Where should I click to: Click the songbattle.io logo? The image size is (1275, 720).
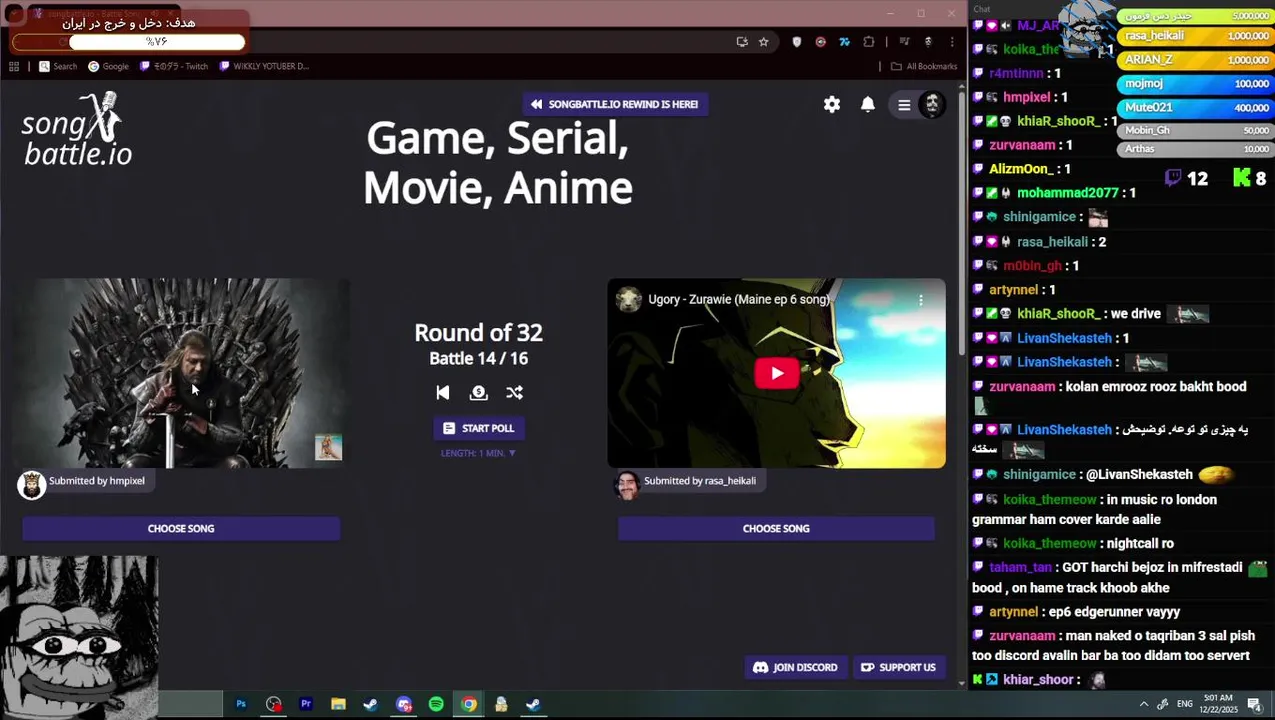77,129
